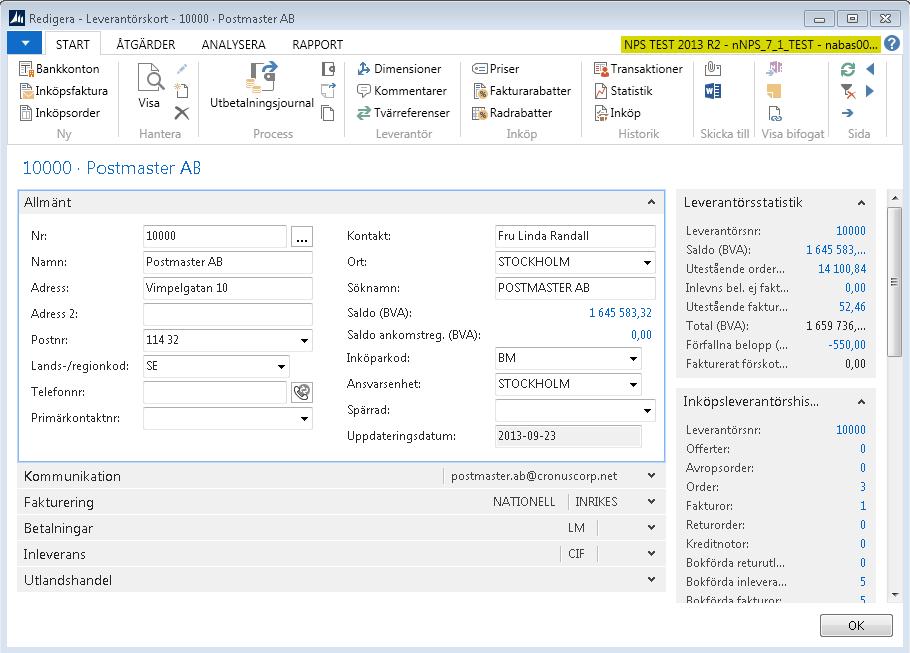Clear filter with funnel icon
This screenshot has width=910, height=653.
[848, 91]
